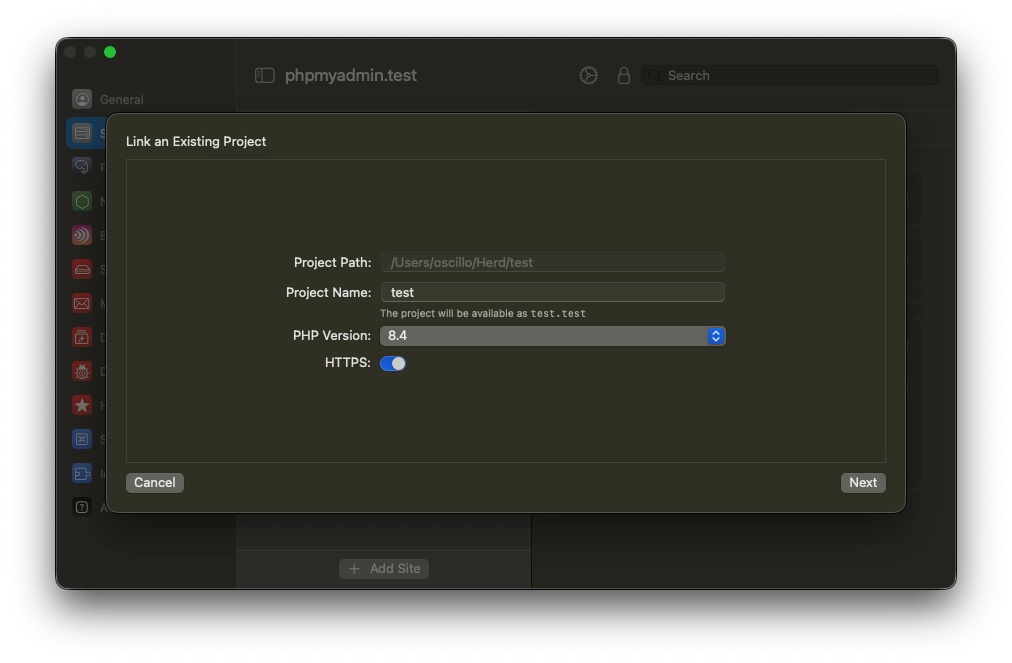Click the green window zoom button
This screenshot has height=663, width=1012.
(110, 52)
